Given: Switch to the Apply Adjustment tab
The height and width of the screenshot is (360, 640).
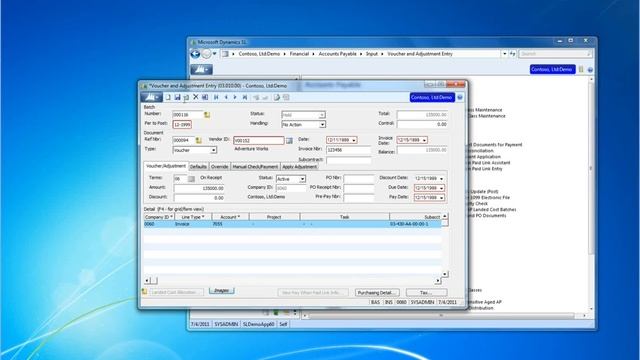Looking at the screenshot, I should pos(299,167).
